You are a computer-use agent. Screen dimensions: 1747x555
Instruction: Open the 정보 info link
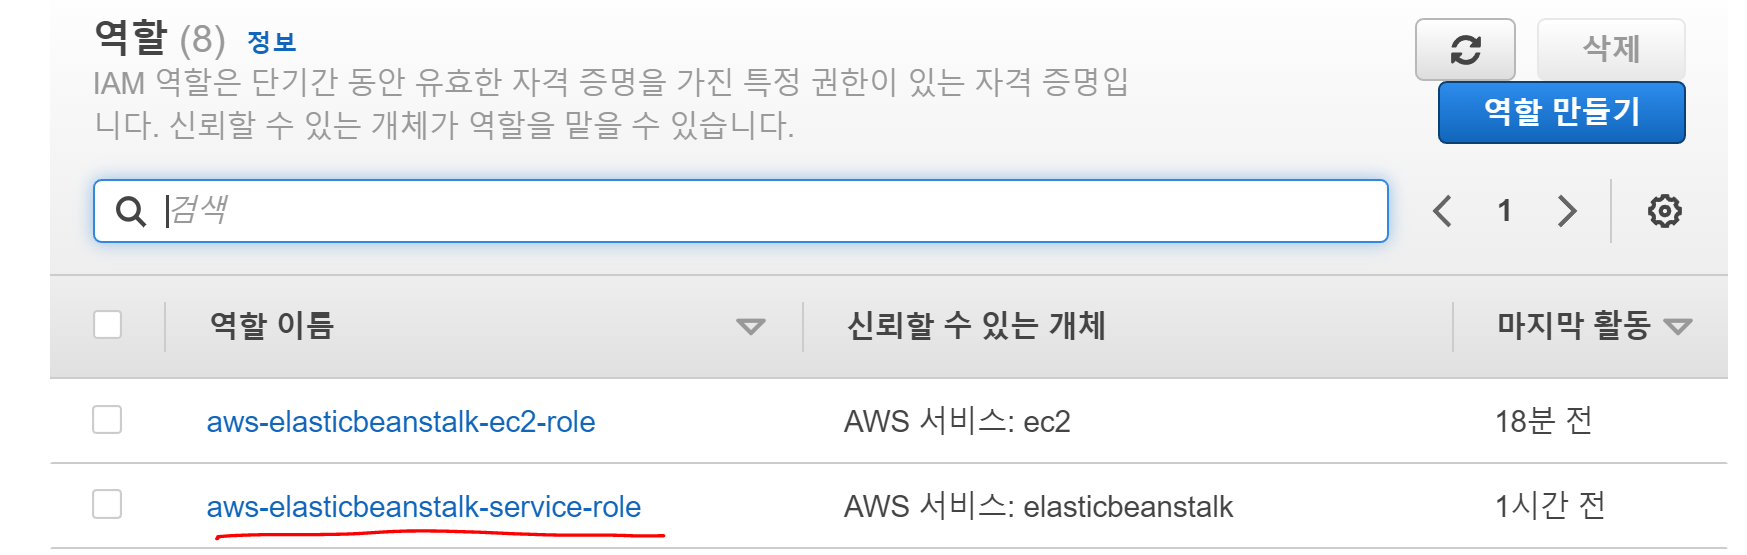click(271, 42)
